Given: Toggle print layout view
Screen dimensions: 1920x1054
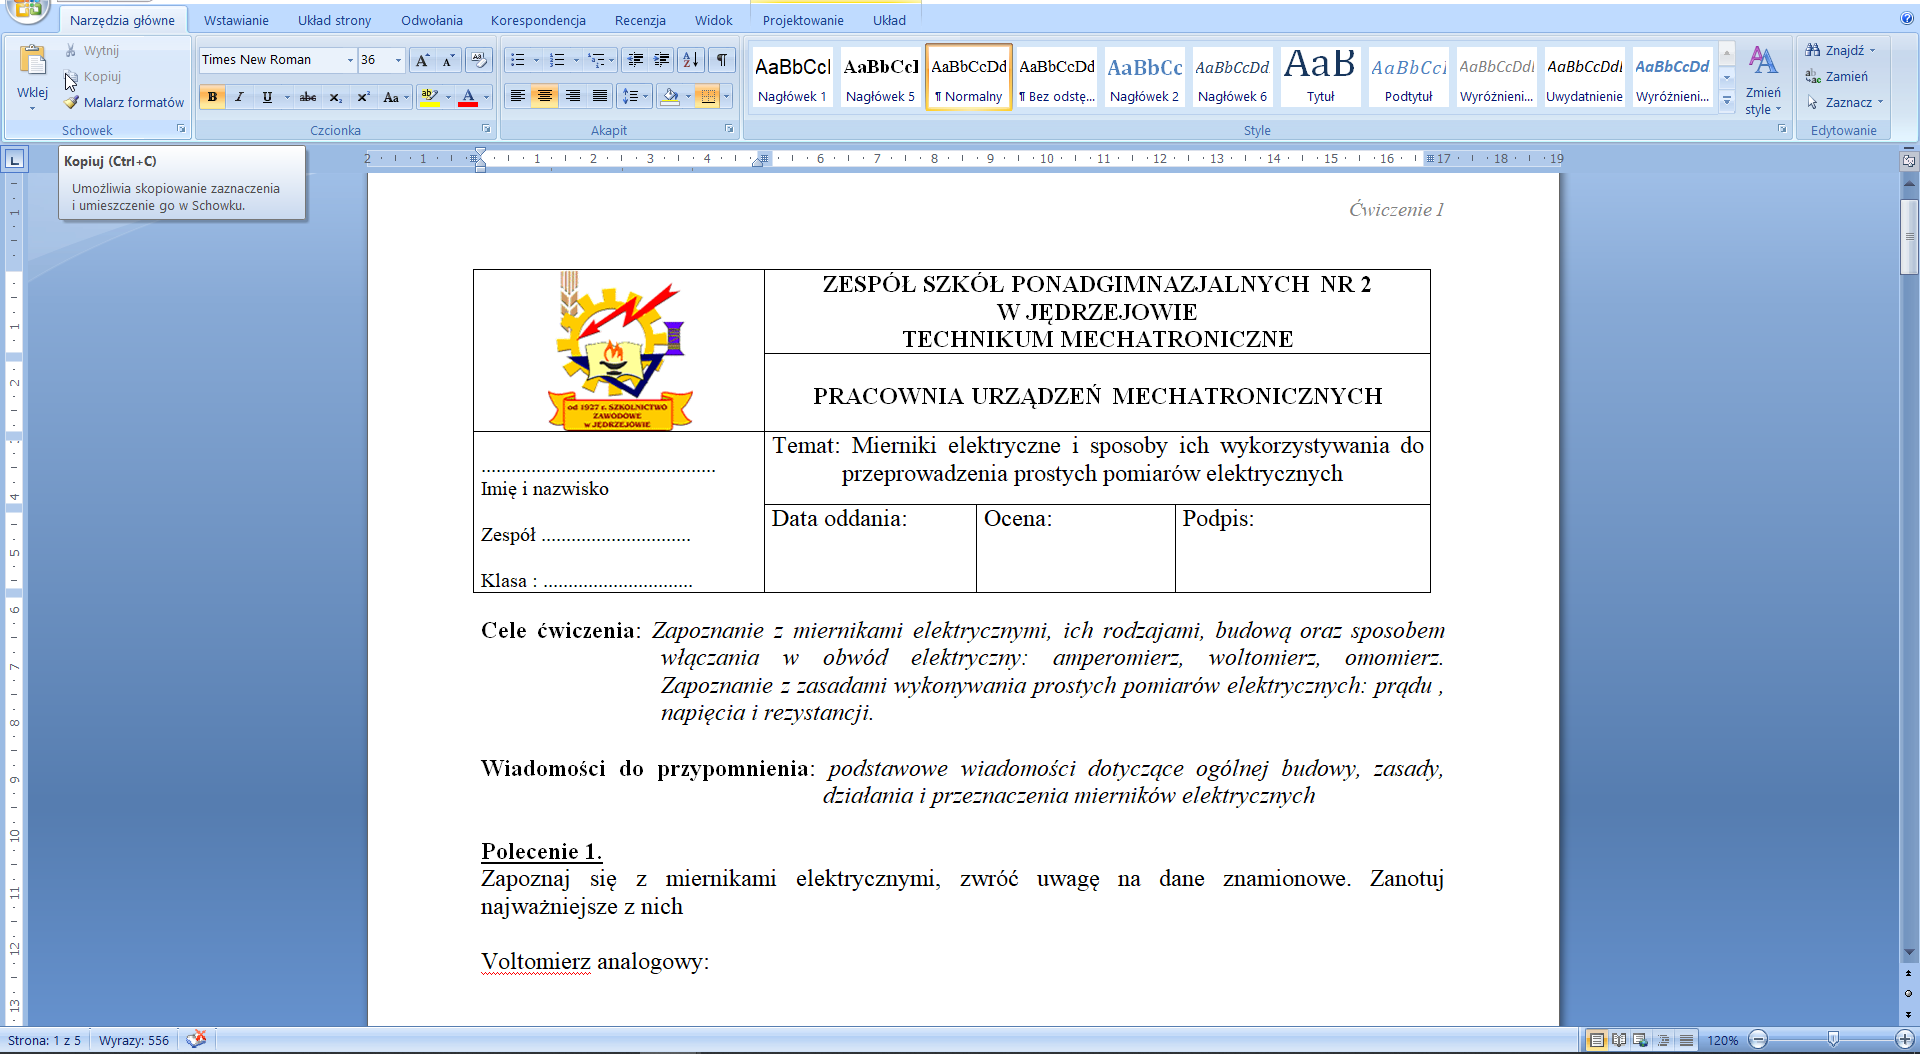Looking at the screenshot, I should [1597, 1040].
